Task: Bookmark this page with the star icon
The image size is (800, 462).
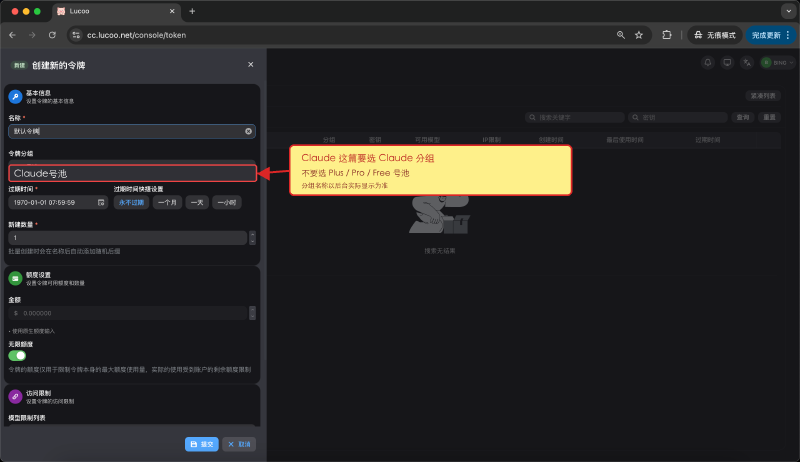Action: point(639,35)
